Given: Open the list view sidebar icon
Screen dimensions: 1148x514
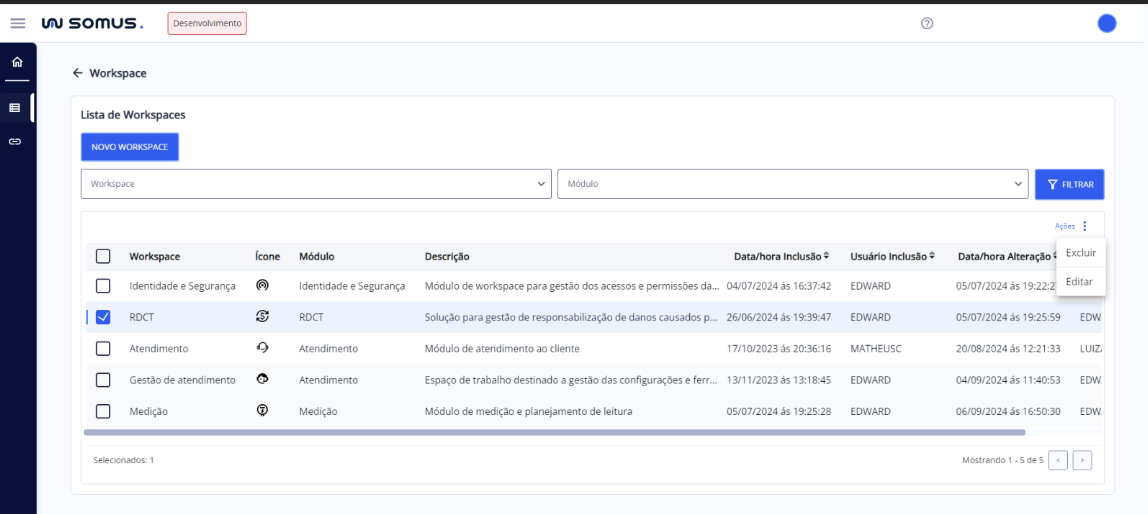Looking at the screenshot, I should [x=15, y=108].
